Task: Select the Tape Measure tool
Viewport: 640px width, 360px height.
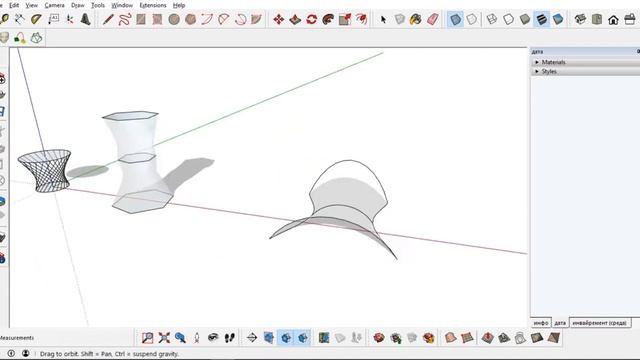Action: point(4,19)
